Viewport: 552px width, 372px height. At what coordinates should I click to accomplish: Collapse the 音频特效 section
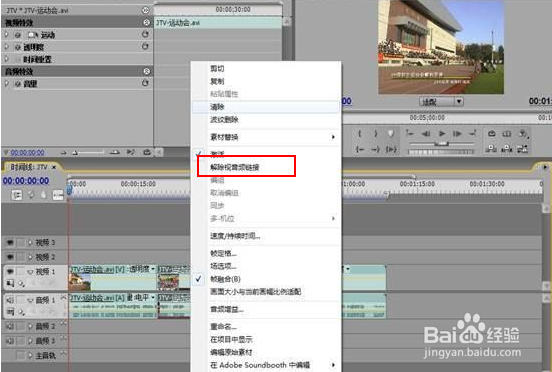tap(146, 71)
